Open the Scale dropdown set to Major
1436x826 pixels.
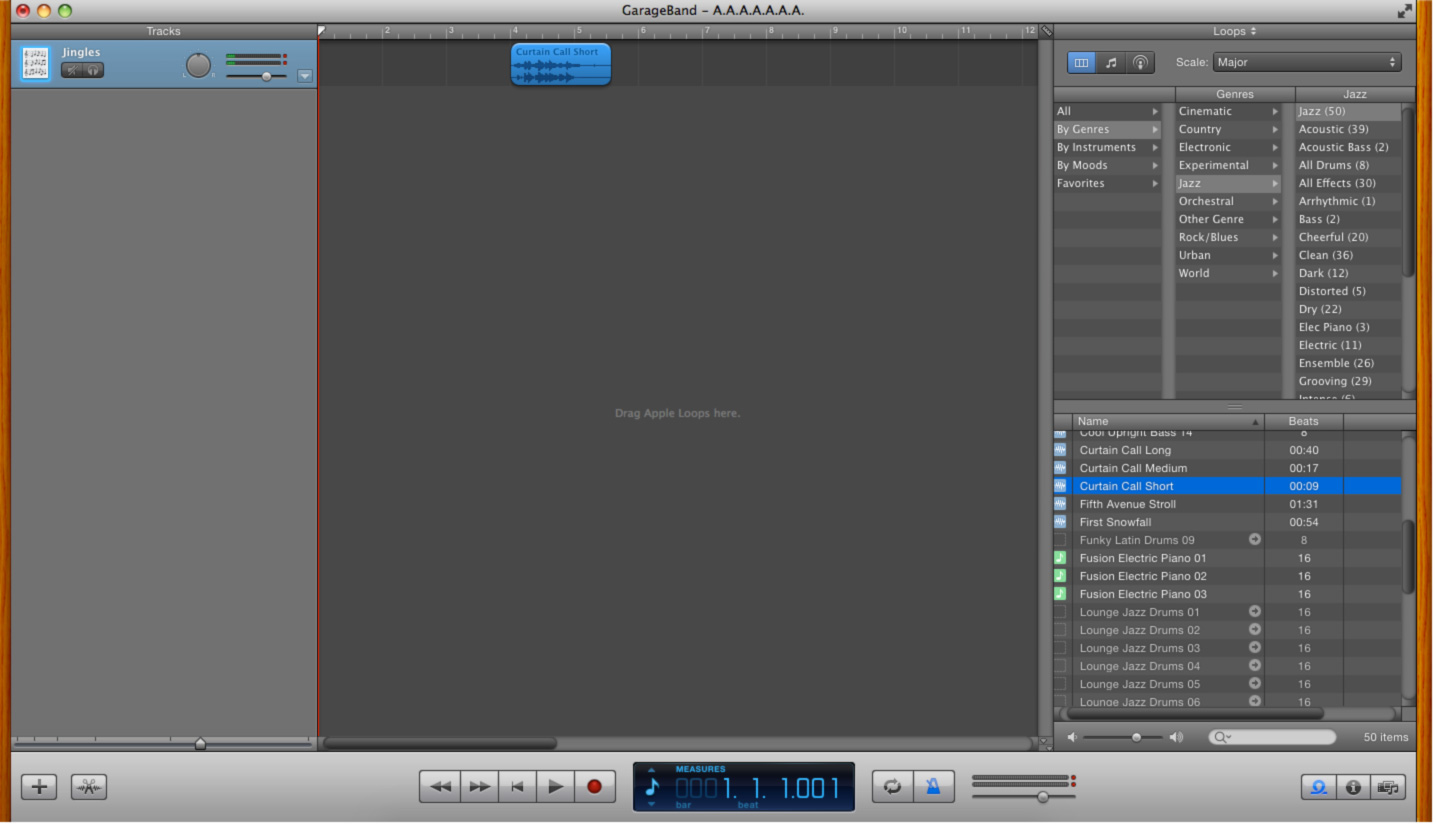coord(1306,62)
